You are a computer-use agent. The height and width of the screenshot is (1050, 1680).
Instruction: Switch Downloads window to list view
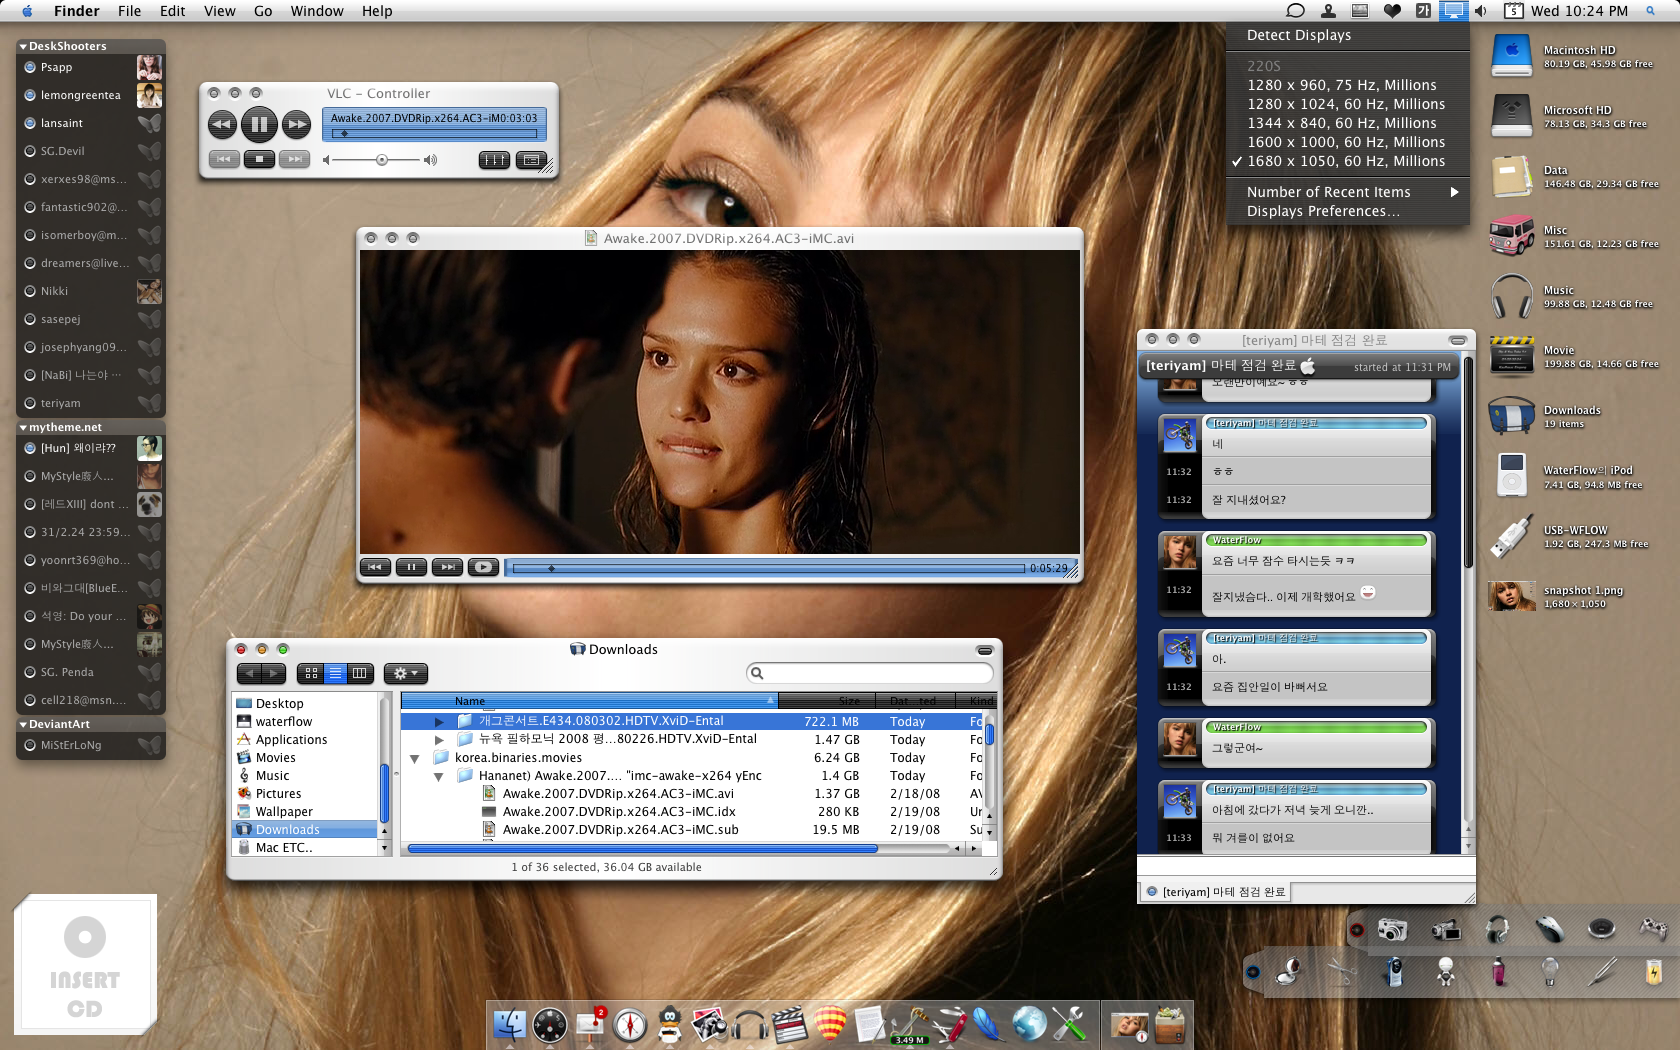pyautogui.click(x=335, y=673)
